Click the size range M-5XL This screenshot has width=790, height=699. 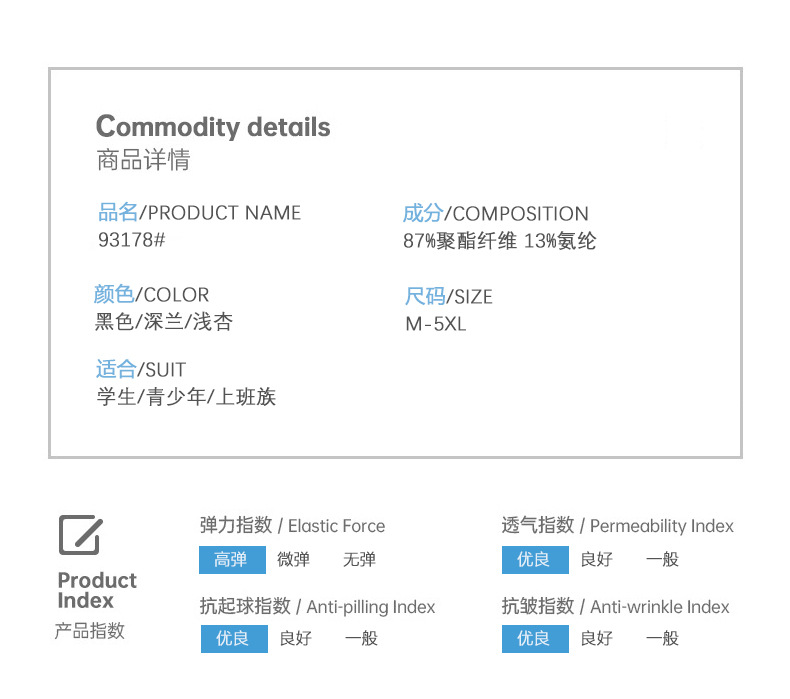point(435,324)
